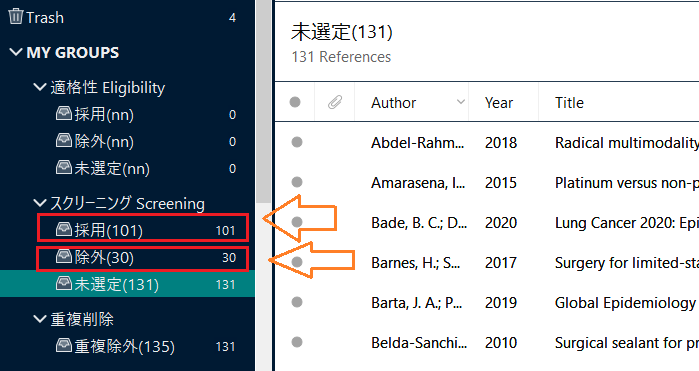Click the paperclip attachment column icon
The image size is (699, 371).
pyautogui.click(x=335, y=102)
